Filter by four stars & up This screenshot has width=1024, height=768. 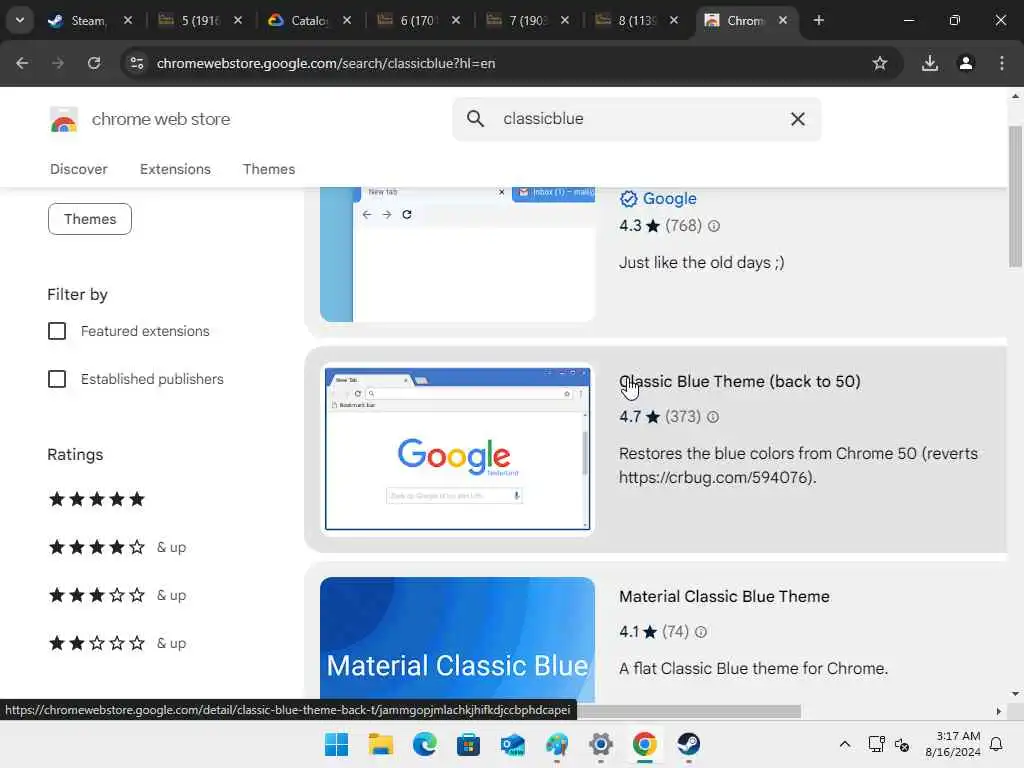point(118,547)
